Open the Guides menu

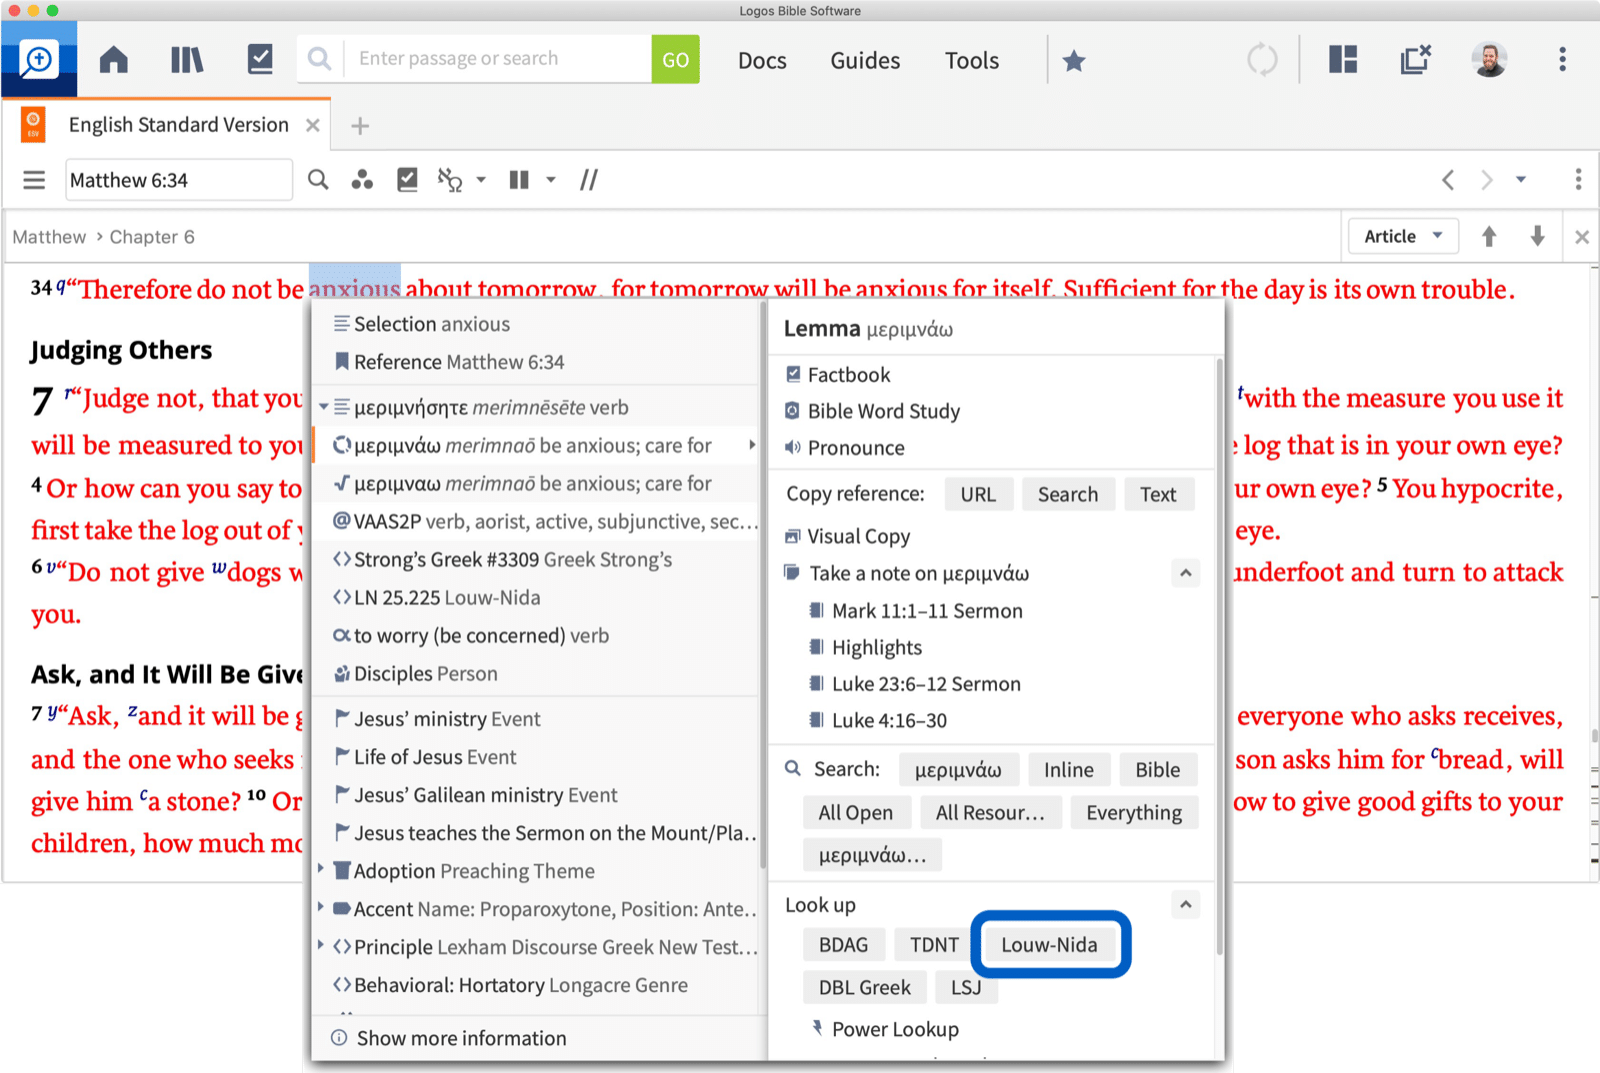(x=865, y=61)
